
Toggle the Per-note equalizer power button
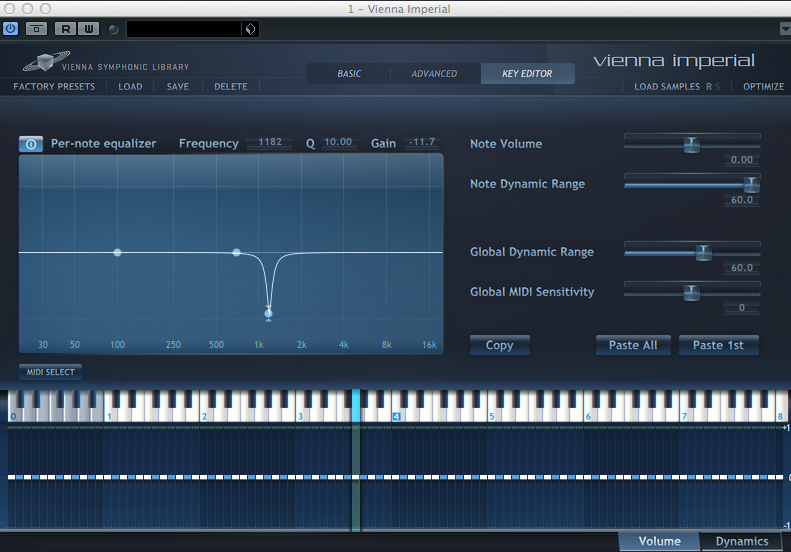(x=31, y=144)
